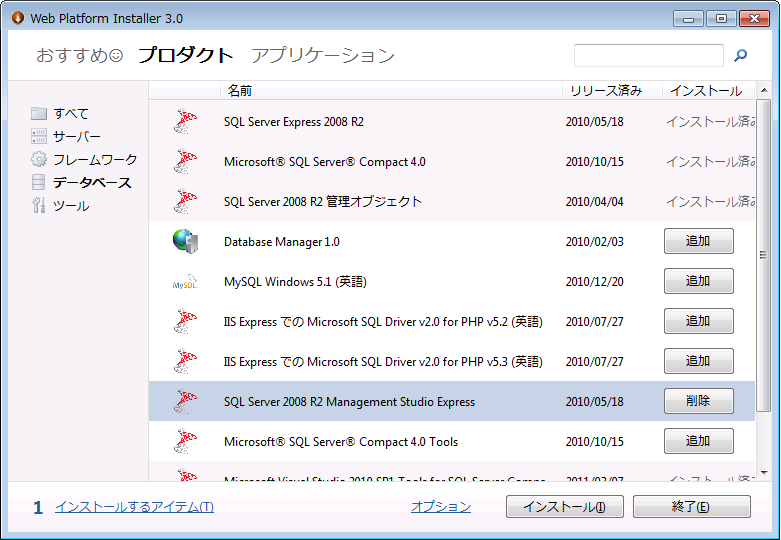Click SQL Server 2008 R2 管理オブジェクト icon

[185, 201]
